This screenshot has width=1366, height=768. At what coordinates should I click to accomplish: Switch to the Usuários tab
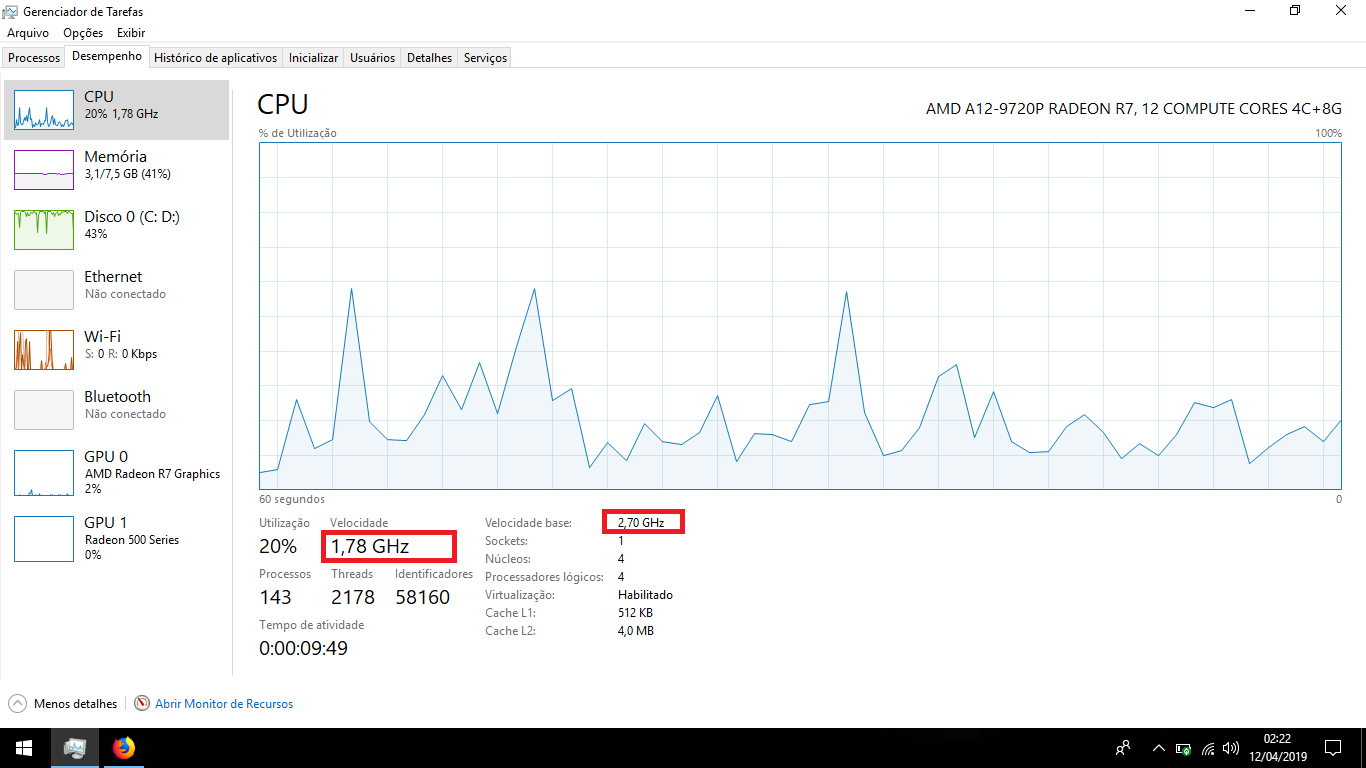(x=373, y=58)
